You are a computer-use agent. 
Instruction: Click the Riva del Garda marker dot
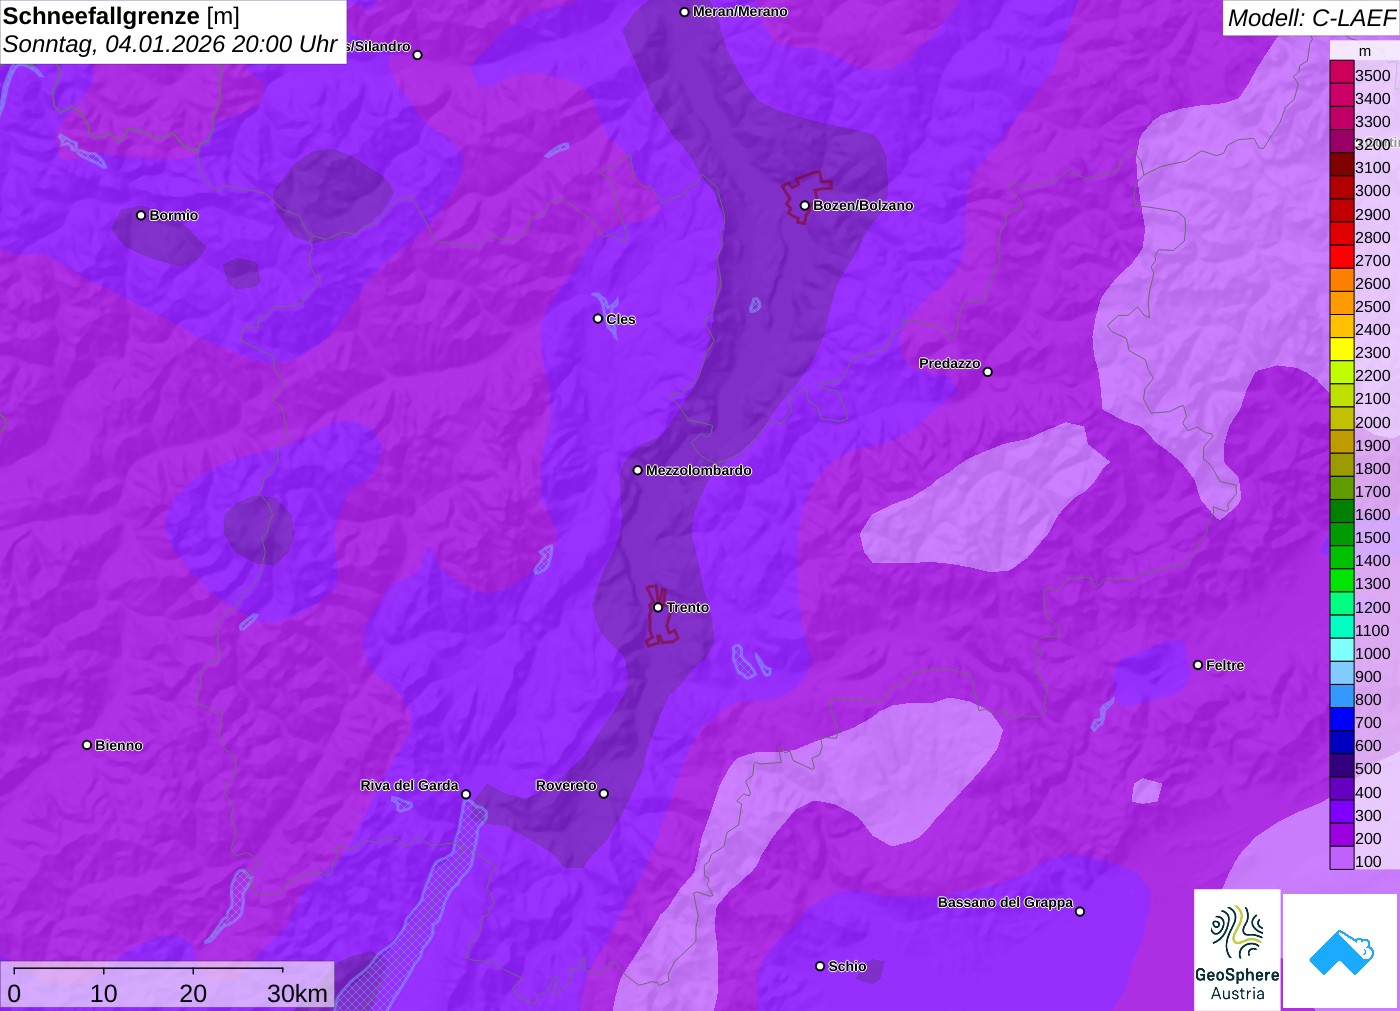coord(466,794)
